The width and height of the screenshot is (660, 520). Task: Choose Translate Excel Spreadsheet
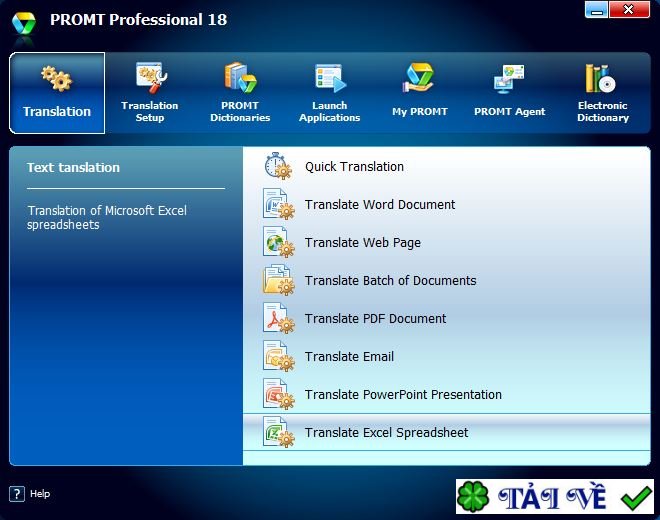386,433
